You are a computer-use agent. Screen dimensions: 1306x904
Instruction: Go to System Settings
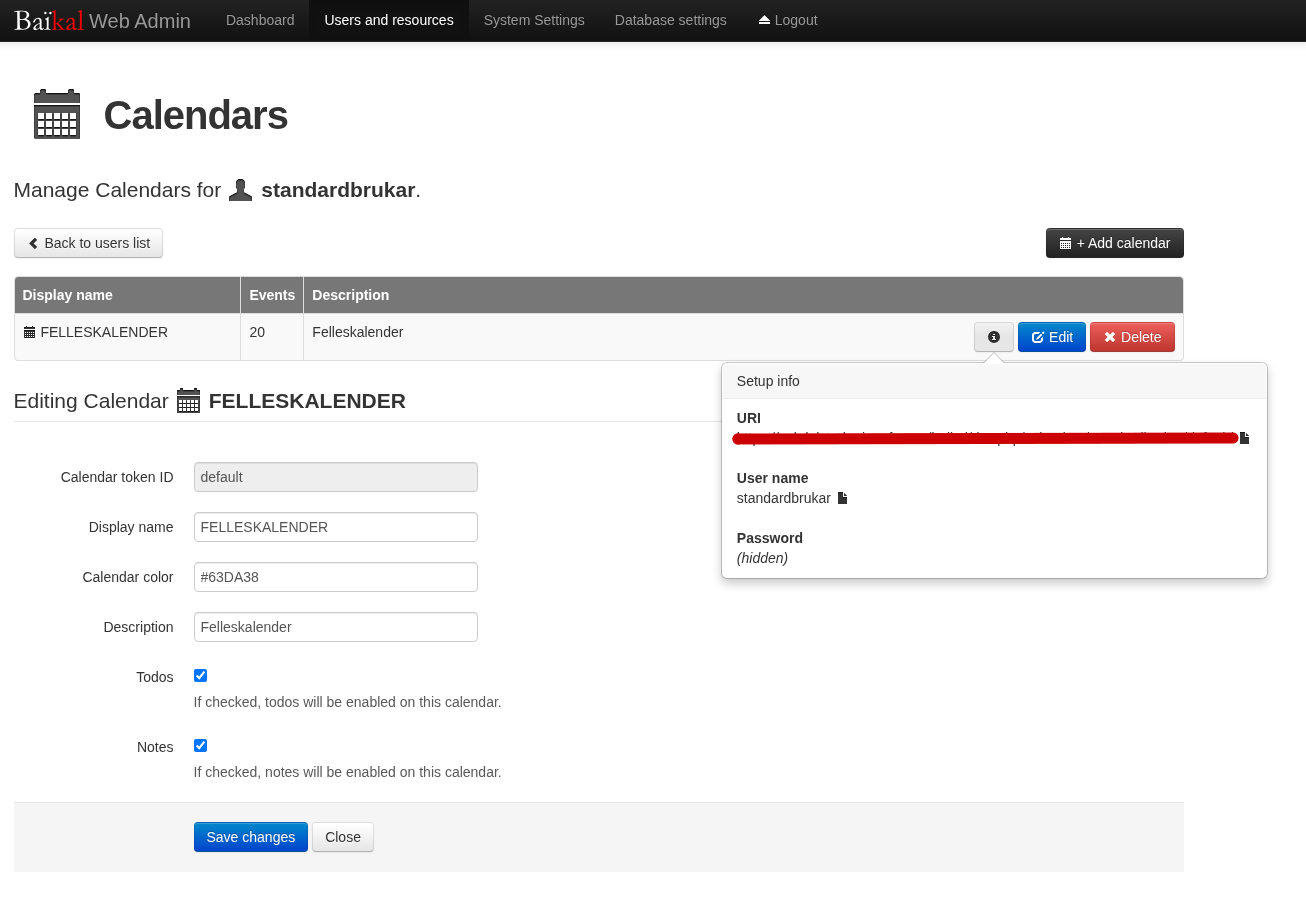tap(534, 20)
